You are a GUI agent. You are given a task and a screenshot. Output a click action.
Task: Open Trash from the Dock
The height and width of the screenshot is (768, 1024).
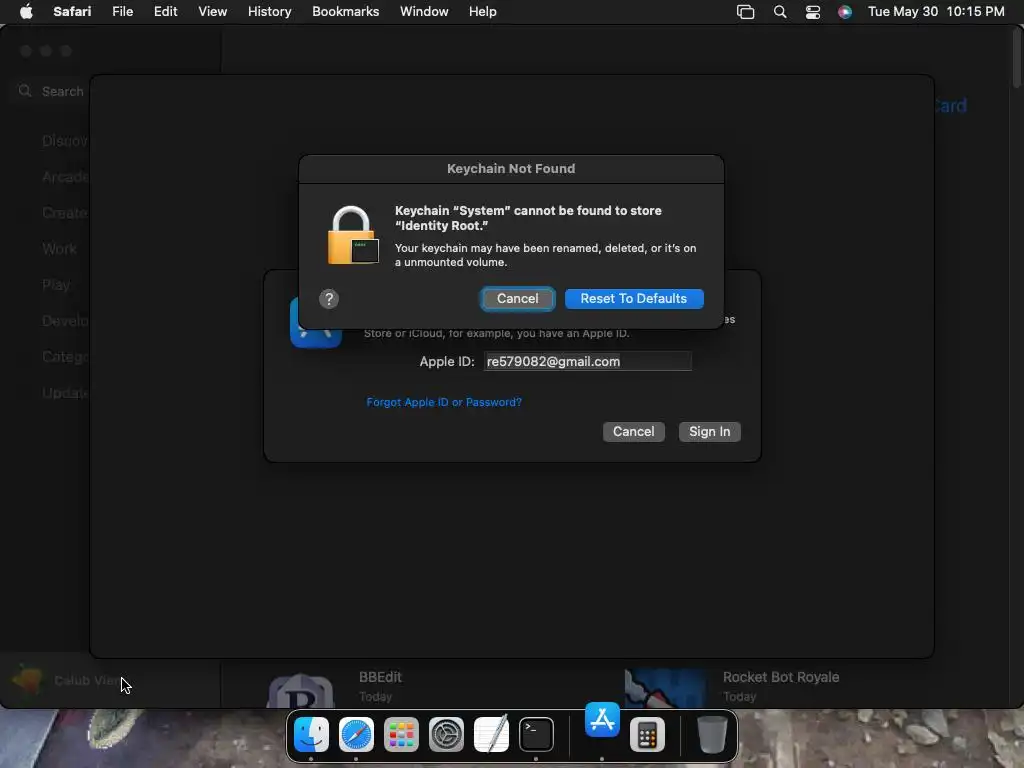click(712, 735)
